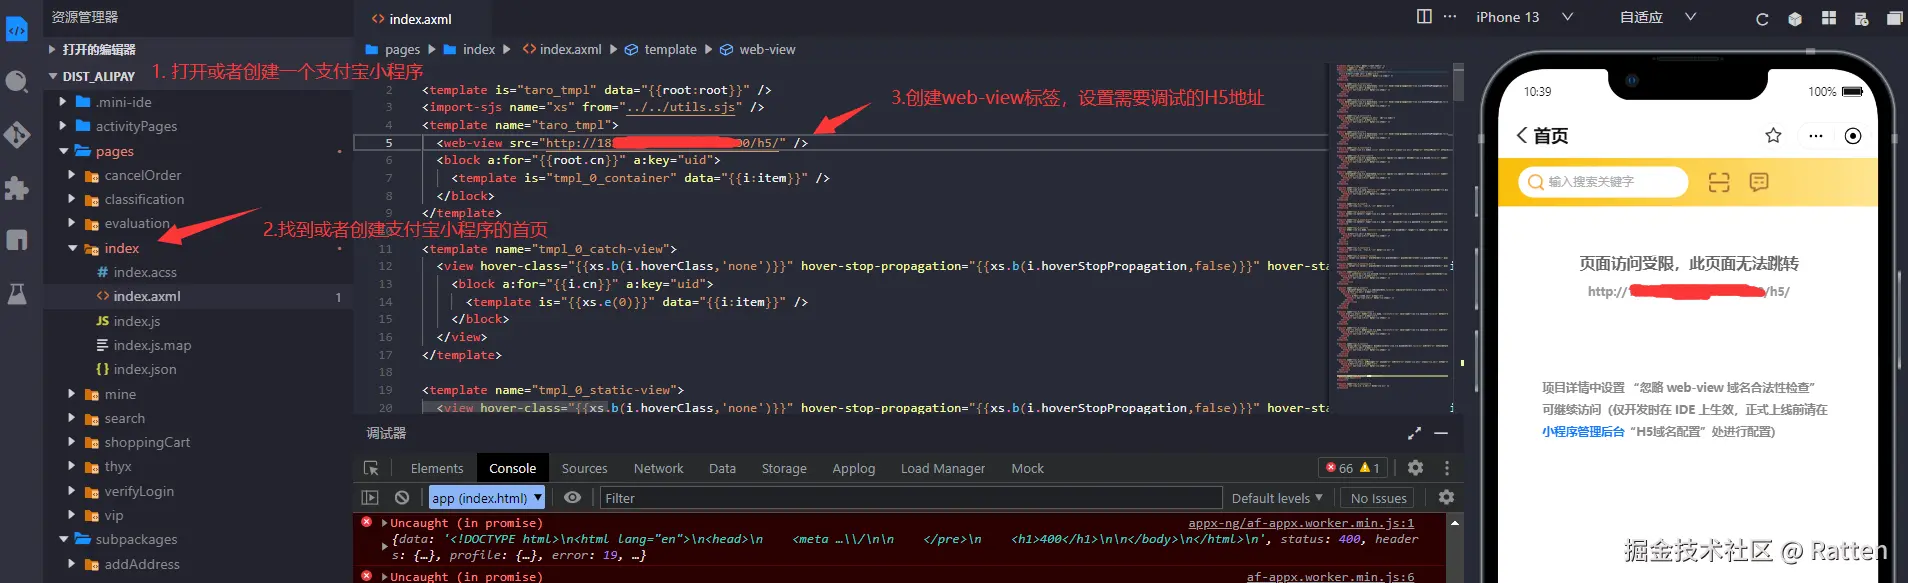Click the No Issues button
The image size is (1908, 583).
point(1378,498)
